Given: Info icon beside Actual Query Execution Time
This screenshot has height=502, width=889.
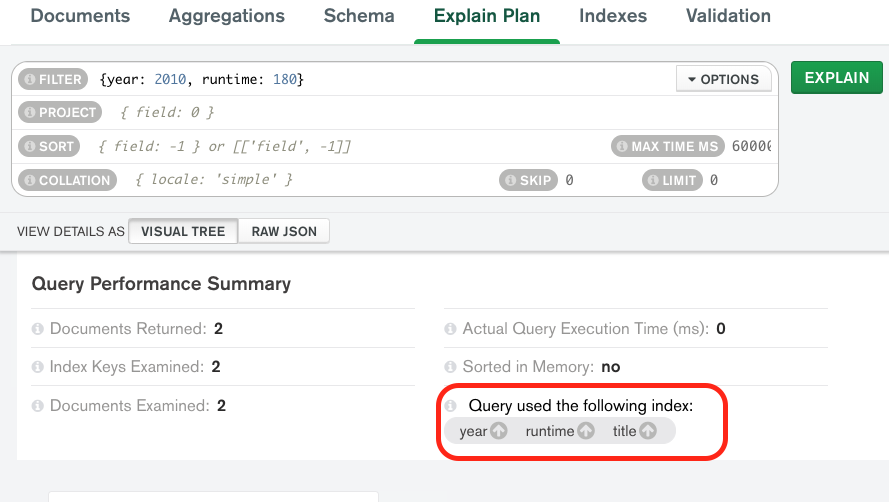Looking at the screenshot, I should [450, 329].
